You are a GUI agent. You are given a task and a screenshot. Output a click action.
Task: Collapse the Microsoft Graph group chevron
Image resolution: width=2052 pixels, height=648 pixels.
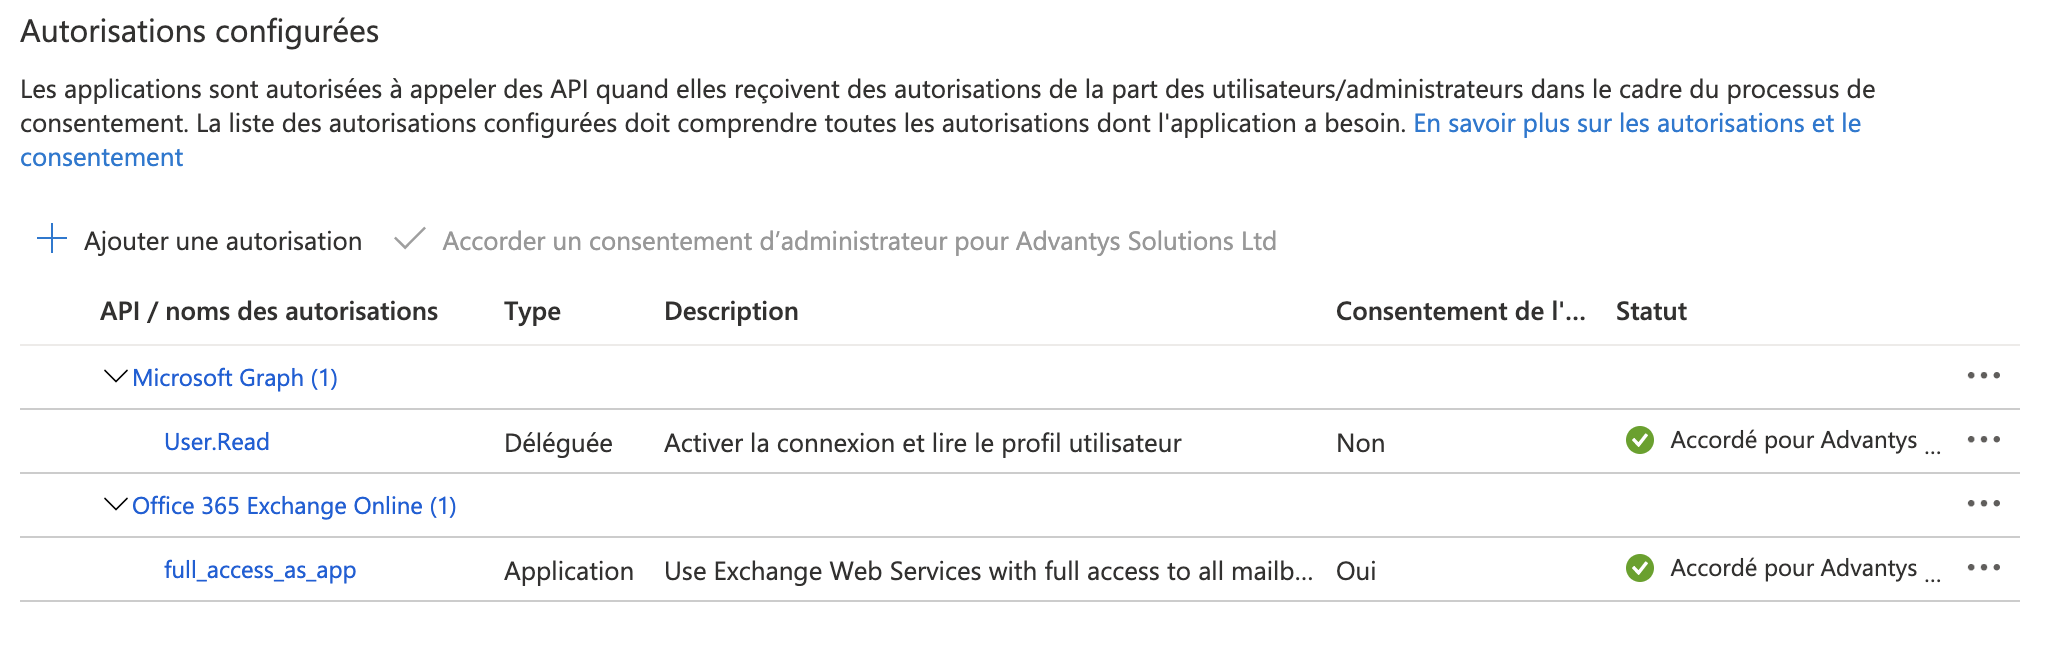[x=115, y=377]
